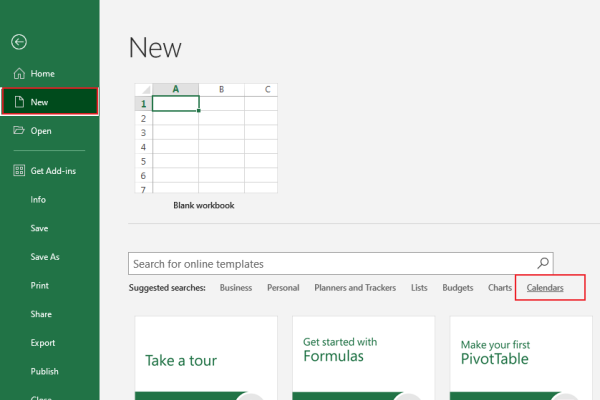Go to the Share option
The height and width of the screenshot is (400, 600).
tap(41, 314)
